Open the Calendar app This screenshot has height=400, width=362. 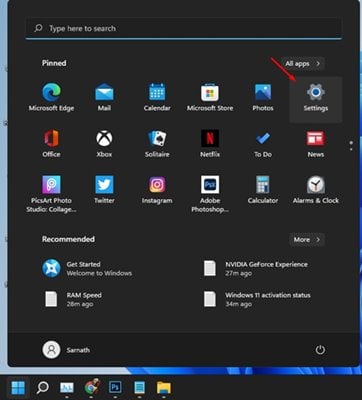[x=157, y=97]
